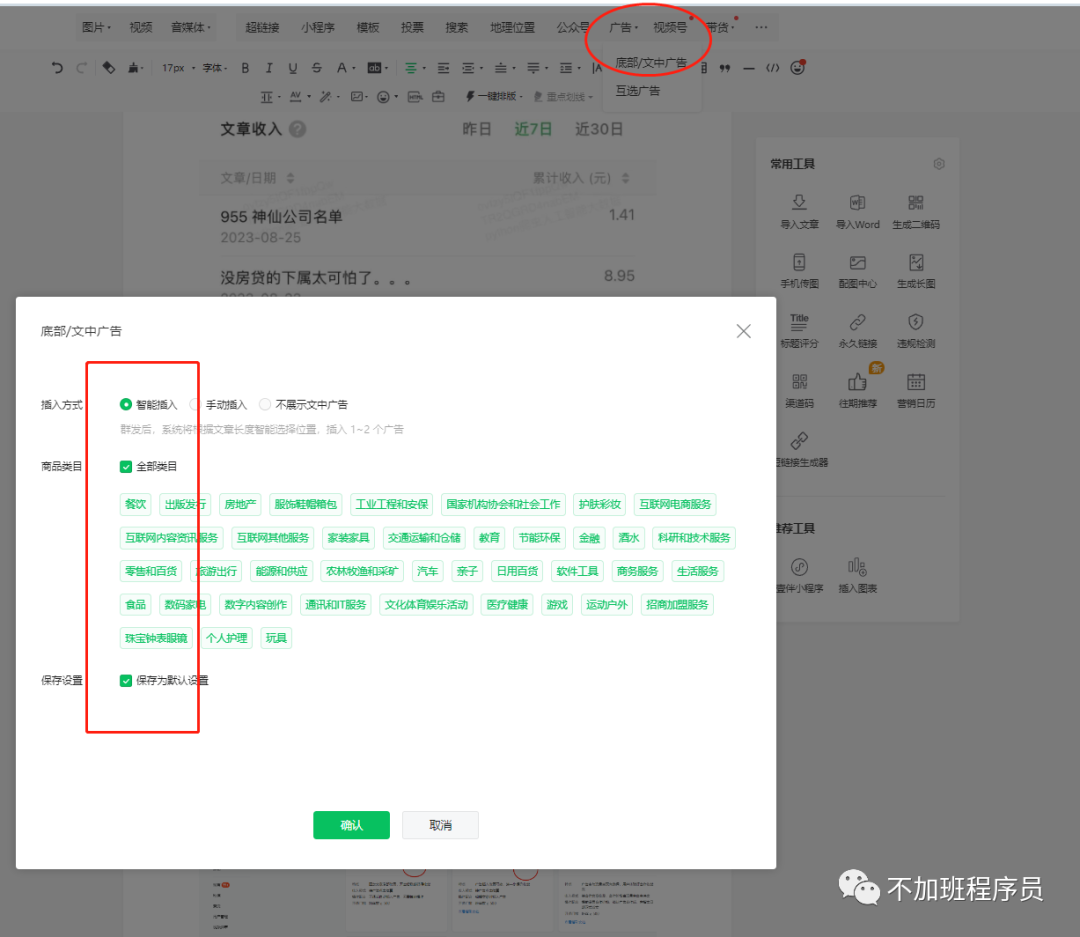Click 小程序 in the insert menu
Screen dimensions: 1080x937
(x=318, y=28)
